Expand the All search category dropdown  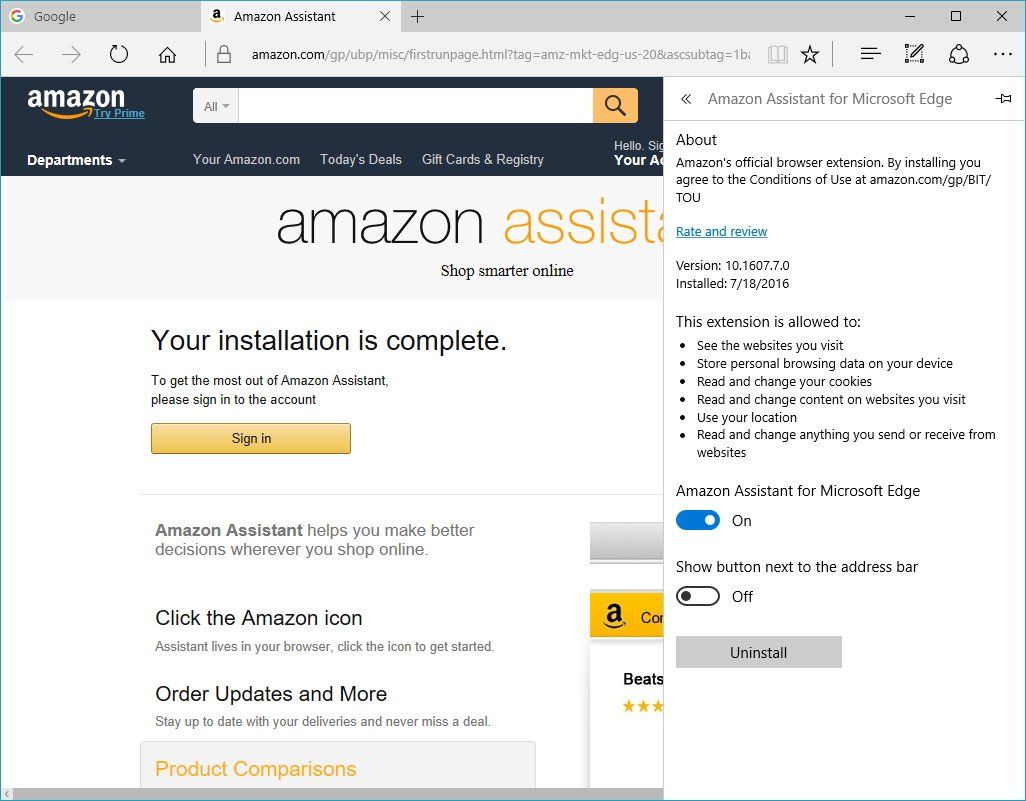click(216, 106)
